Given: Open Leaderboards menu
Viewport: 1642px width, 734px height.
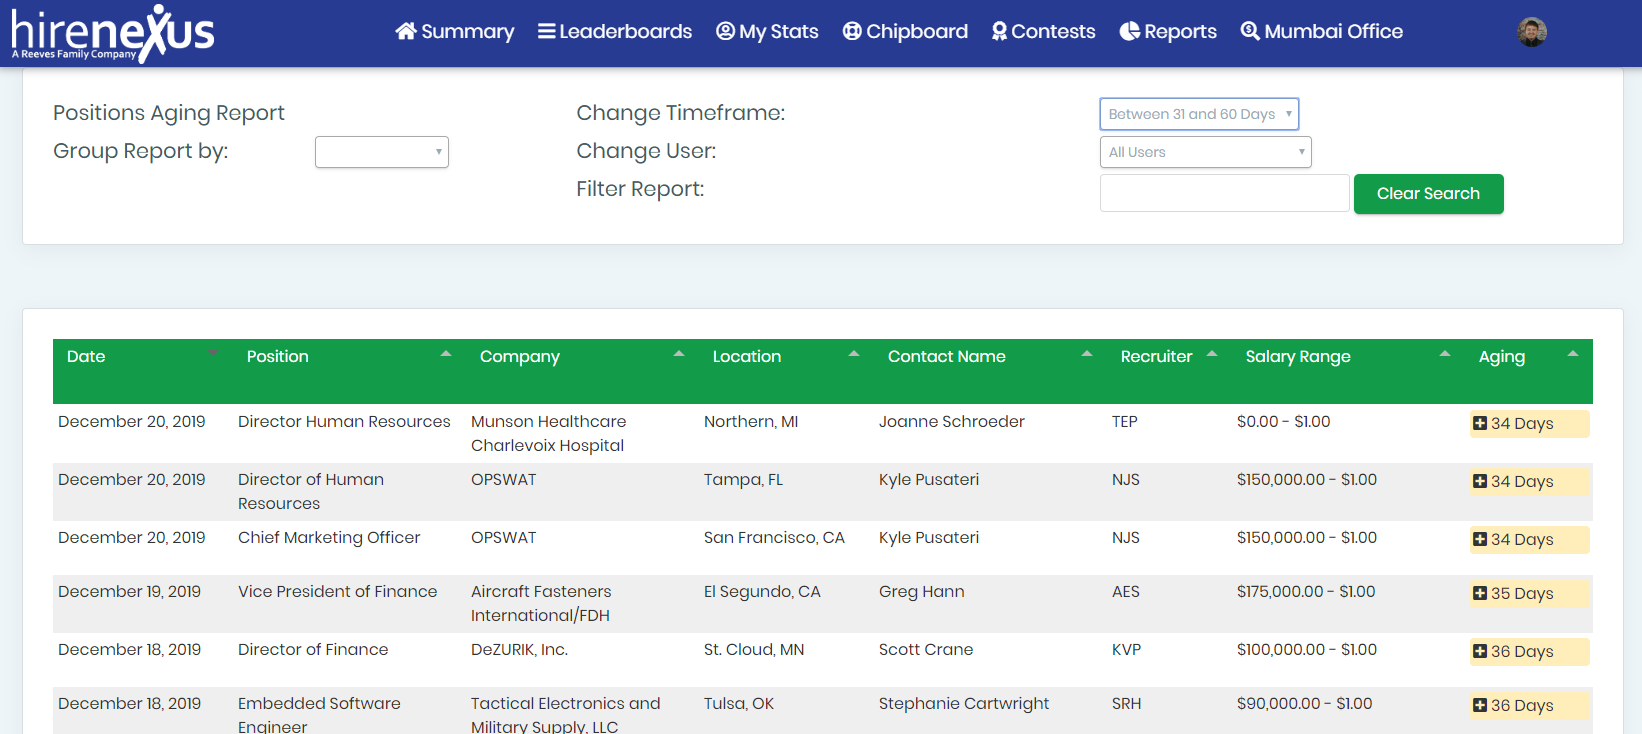Looking at the screenshot, I should 615,31.
